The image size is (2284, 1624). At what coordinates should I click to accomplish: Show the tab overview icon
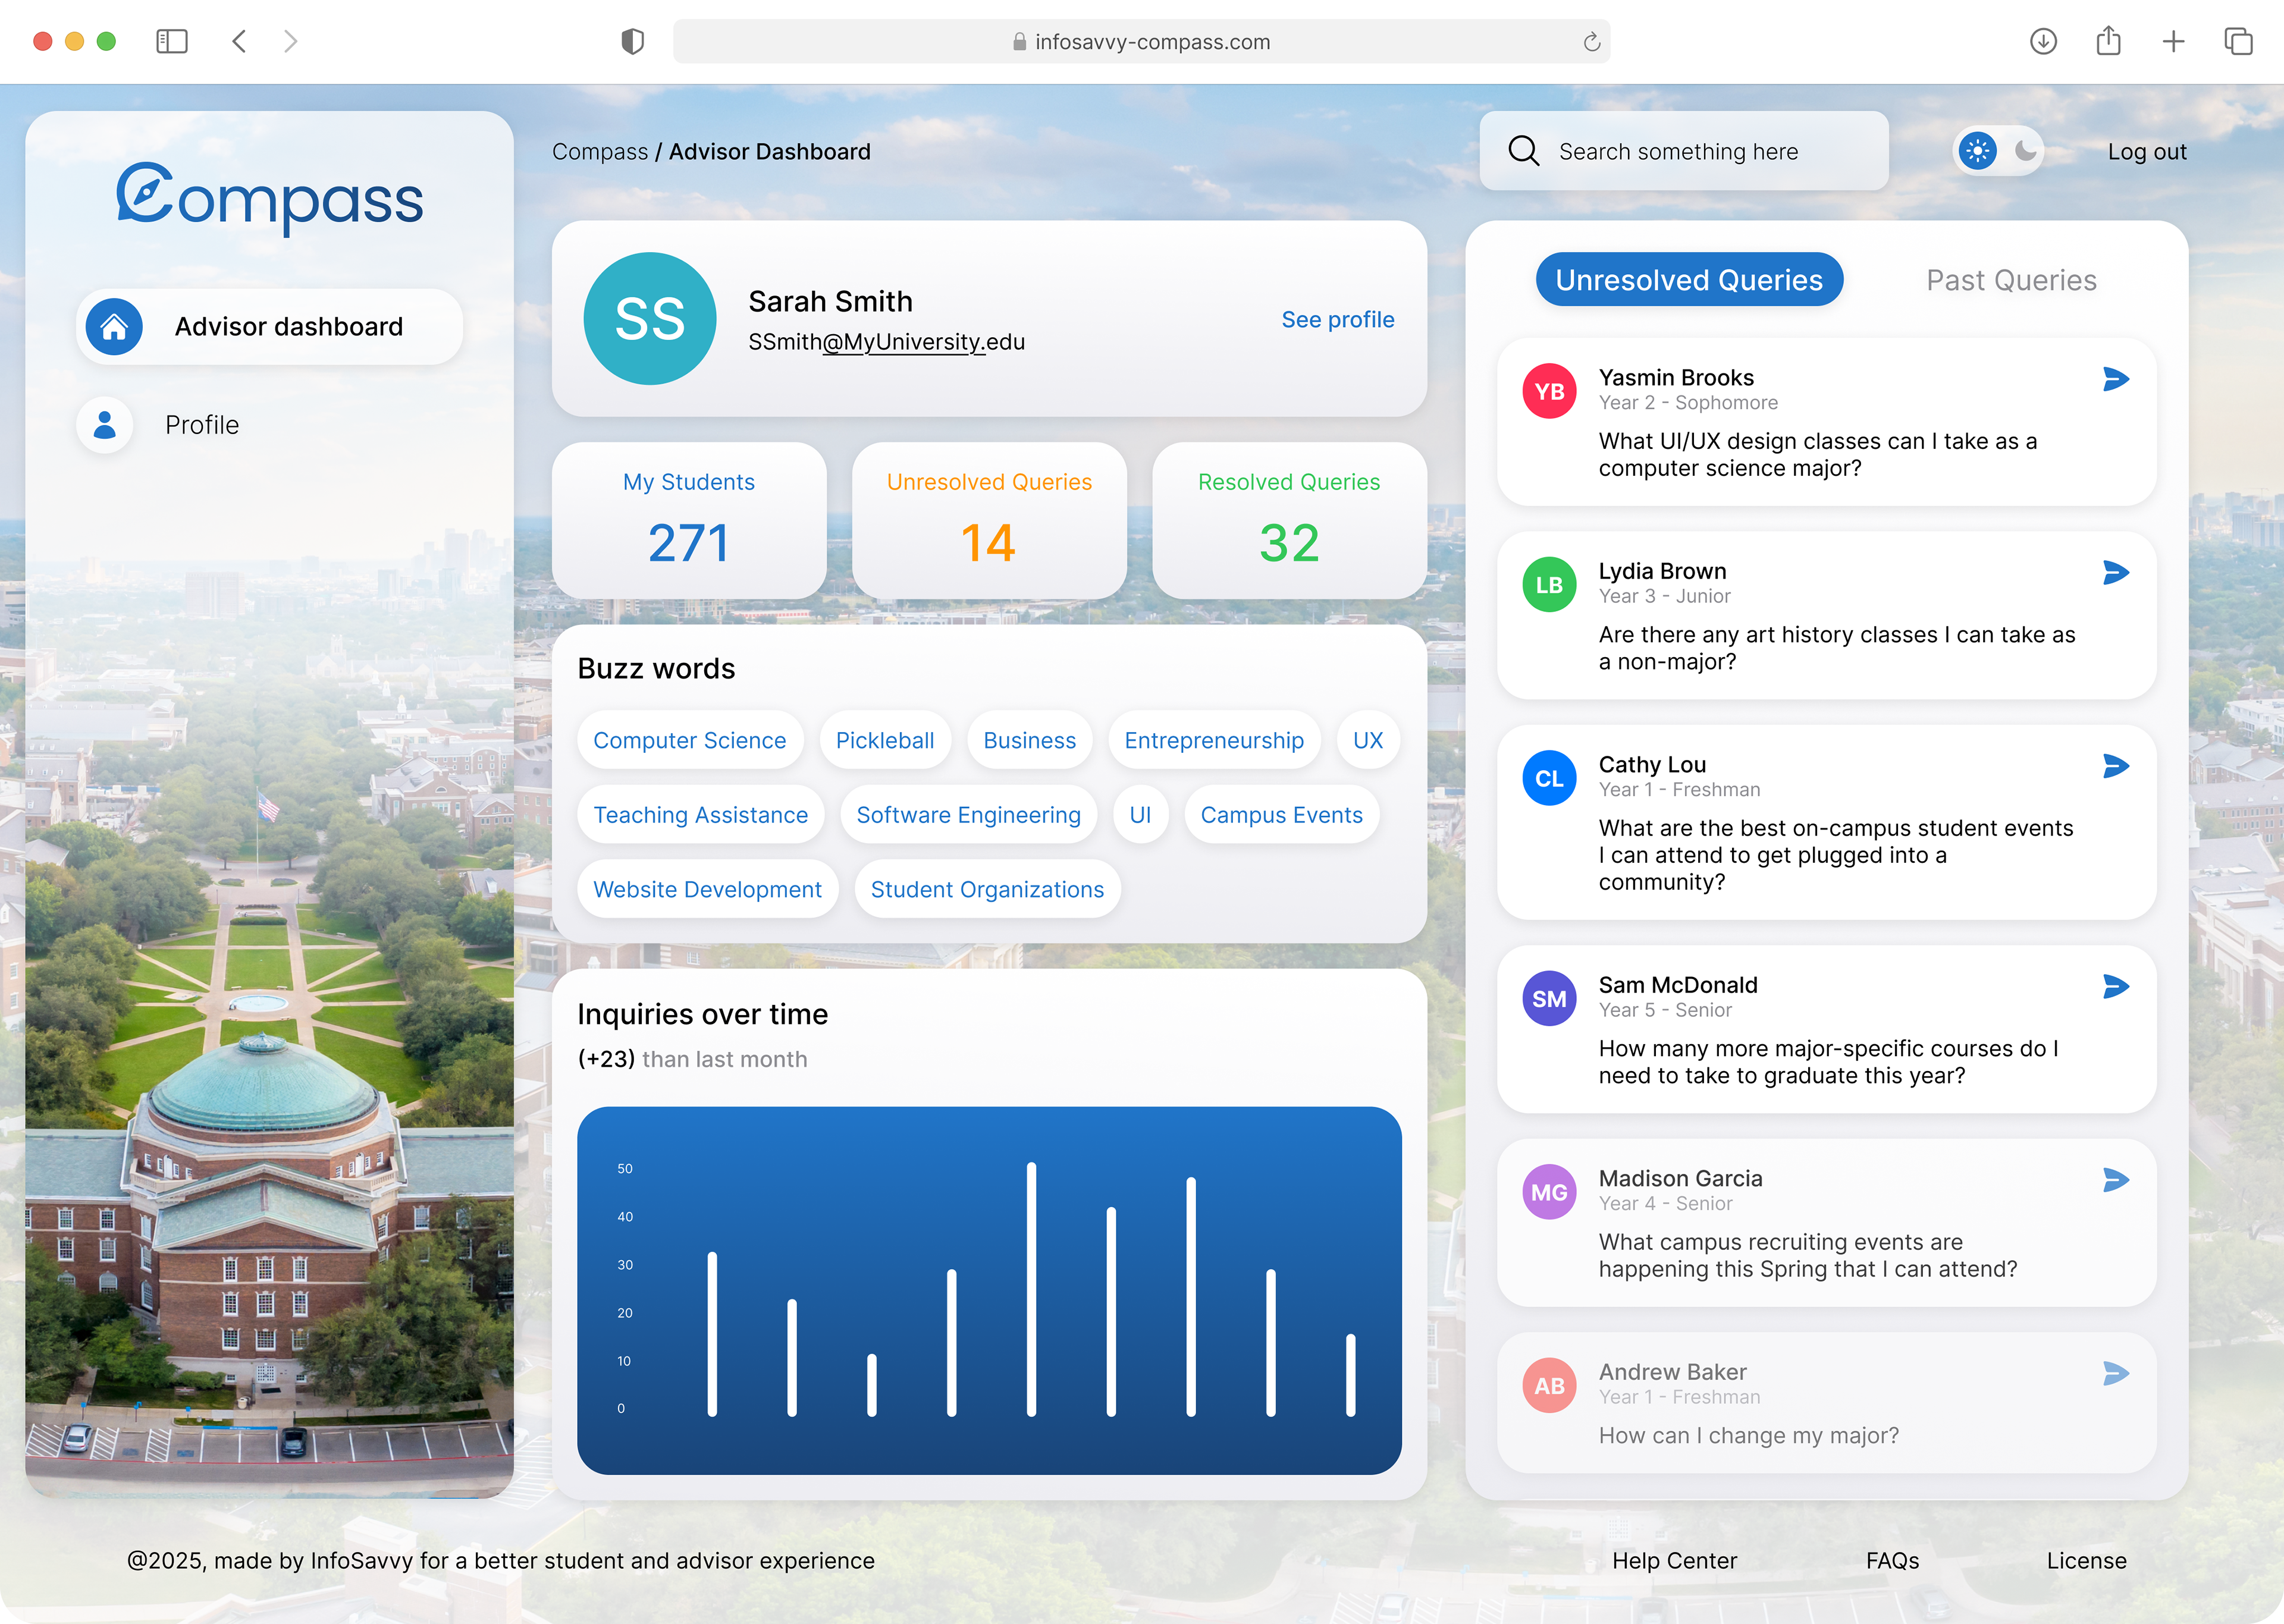[2238, 41]
